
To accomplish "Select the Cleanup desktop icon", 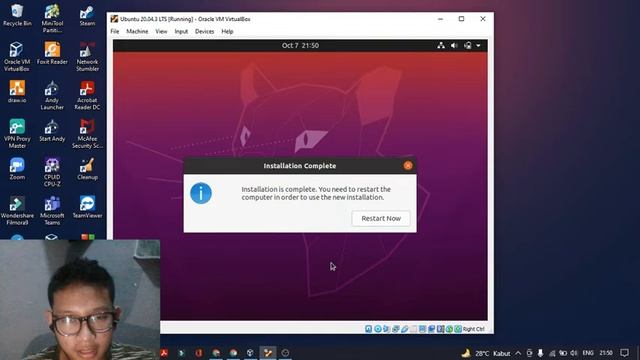I will (x=87, y=168).
